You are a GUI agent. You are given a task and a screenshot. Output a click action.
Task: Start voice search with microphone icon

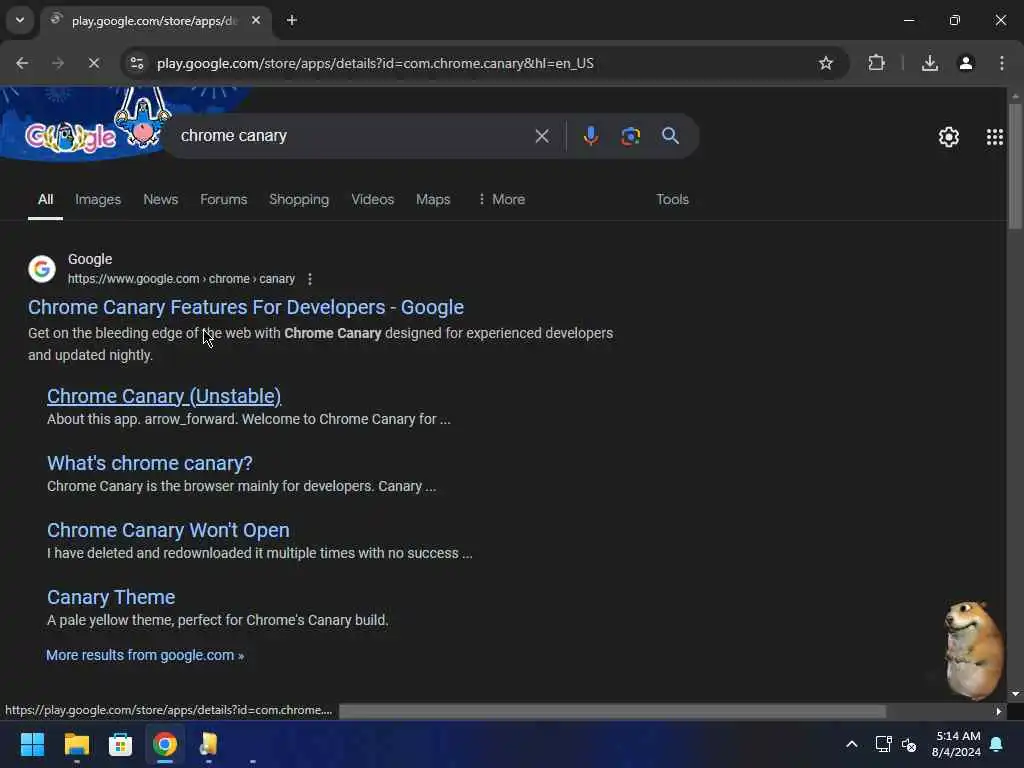pos(590,136)
